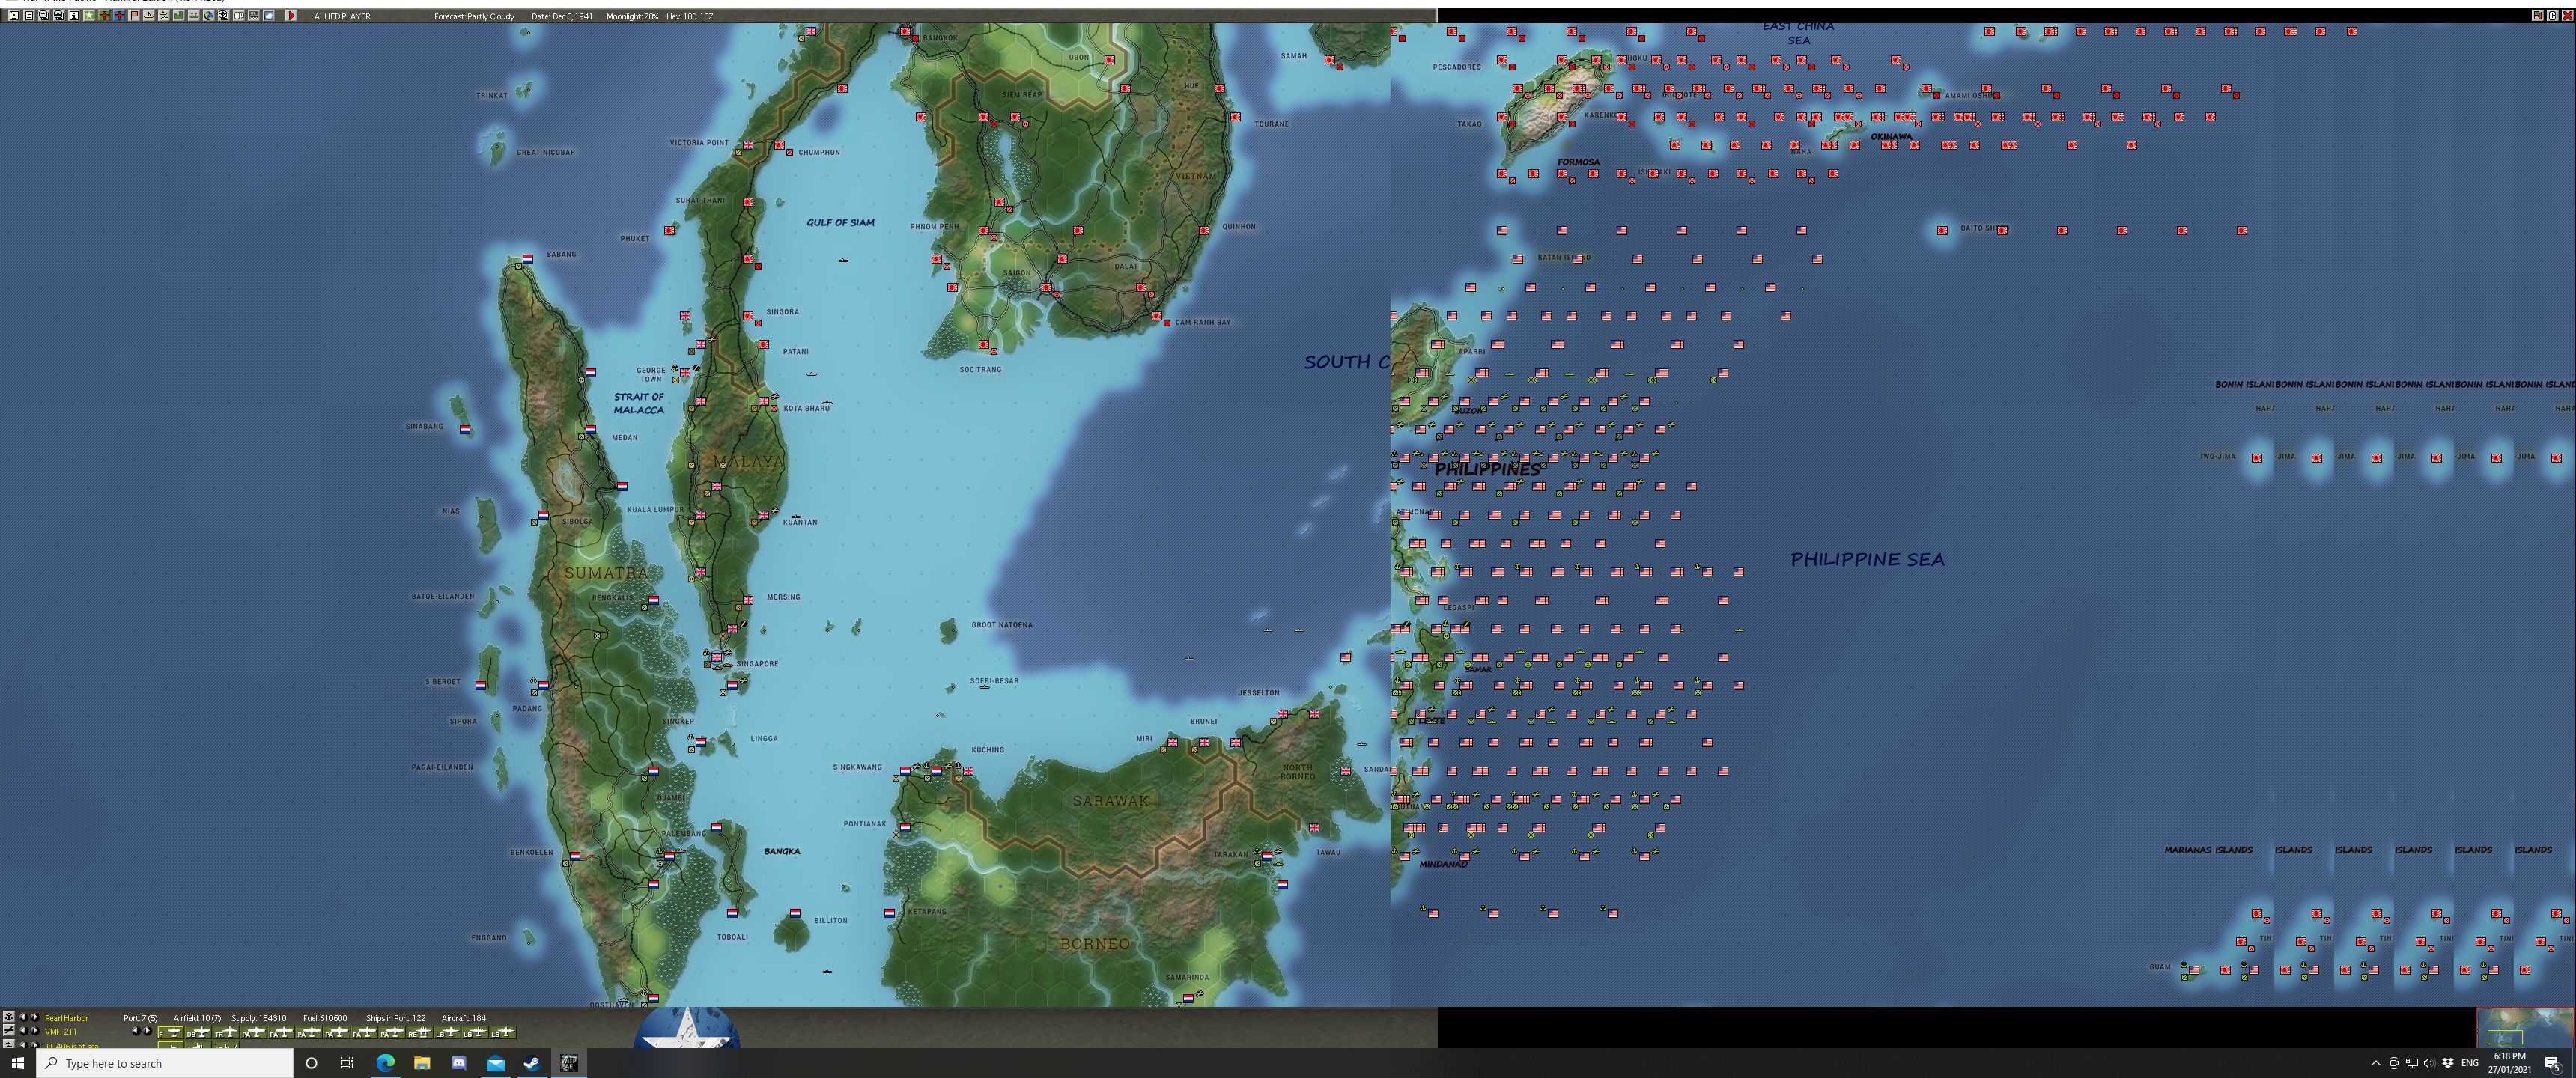Click the minimap in the bottom-right corner
The width and height of the screenshot is (2576, 1078).
pyautogui.click(x=2525, y=1027)
